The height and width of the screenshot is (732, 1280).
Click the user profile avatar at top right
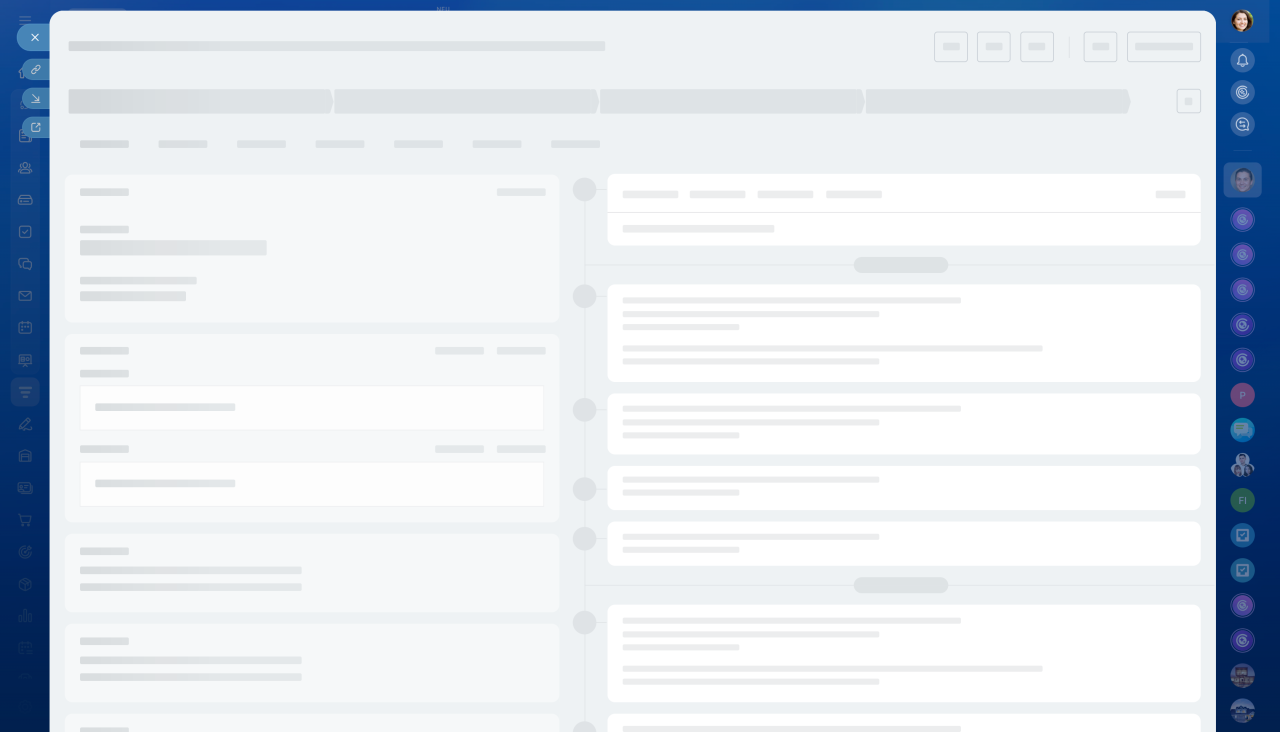click(x=1242, y=21)
